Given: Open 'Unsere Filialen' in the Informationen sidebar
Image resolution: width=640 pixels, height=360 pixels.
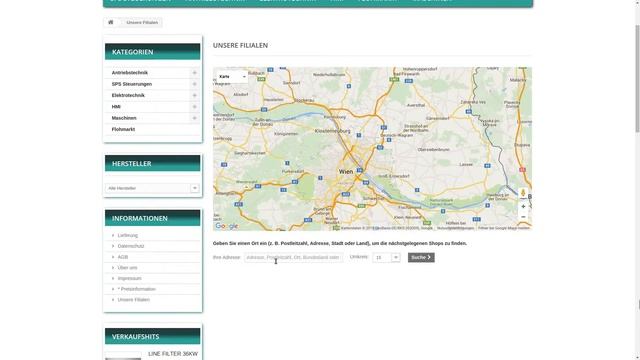Looking at the screenshot, I should coord(133,300).
